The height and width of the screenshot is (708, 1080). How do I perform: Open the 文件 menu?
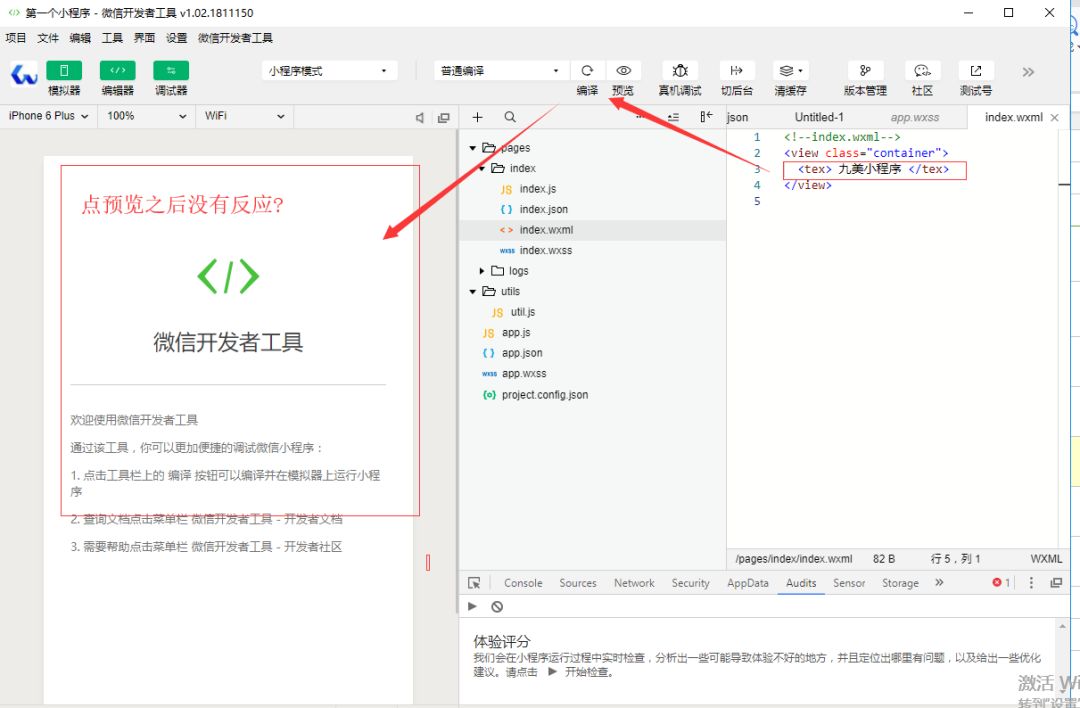click(x=48, y=38)
